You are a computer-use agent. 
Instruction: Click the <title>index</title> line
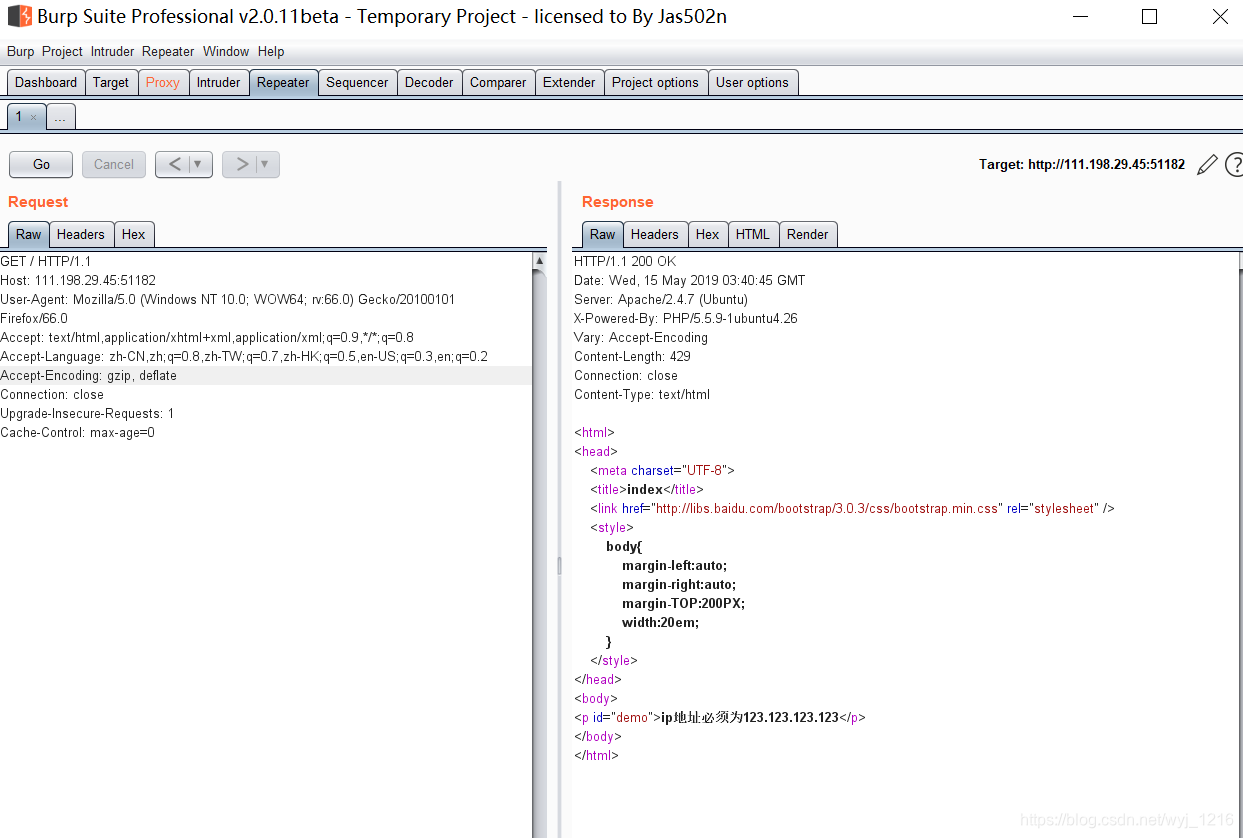pos(647,489)
